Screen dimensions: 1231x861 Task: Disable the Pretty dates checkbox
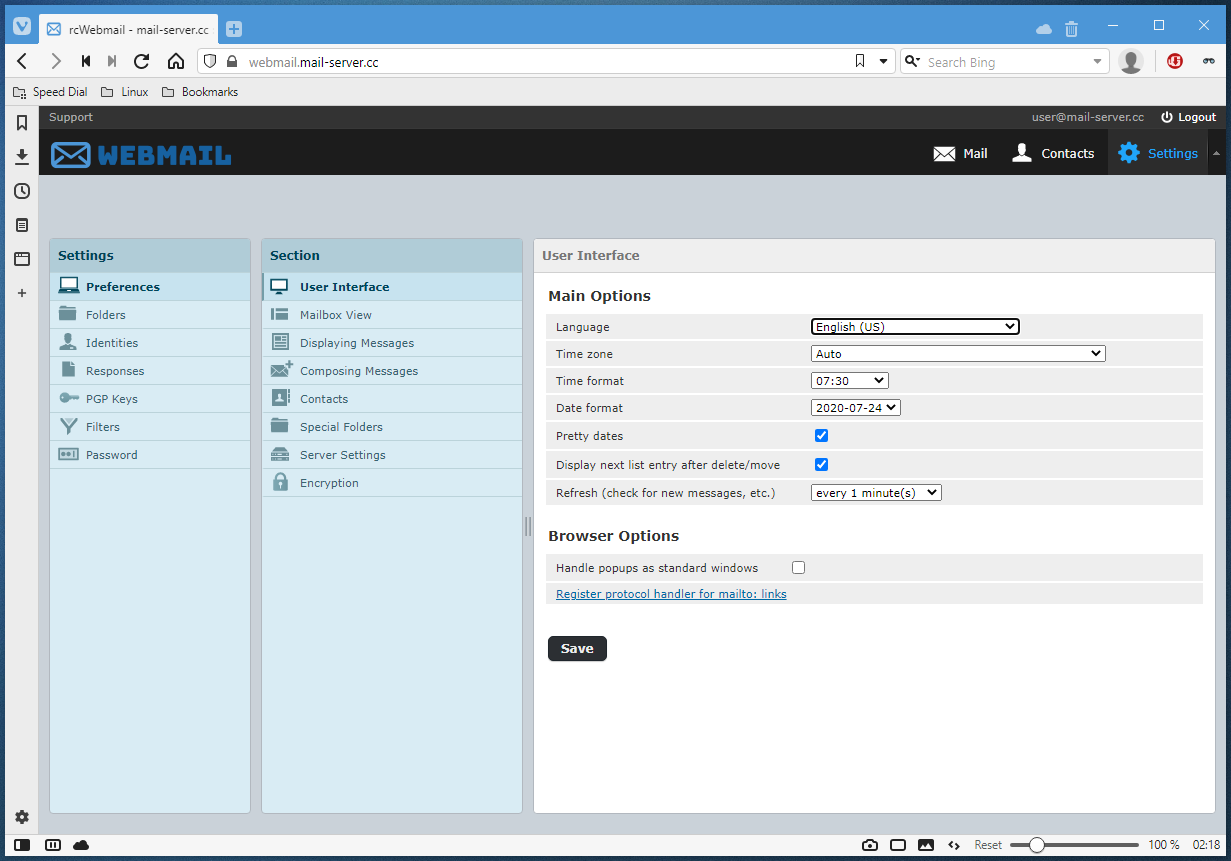click(x=822, y=436)
